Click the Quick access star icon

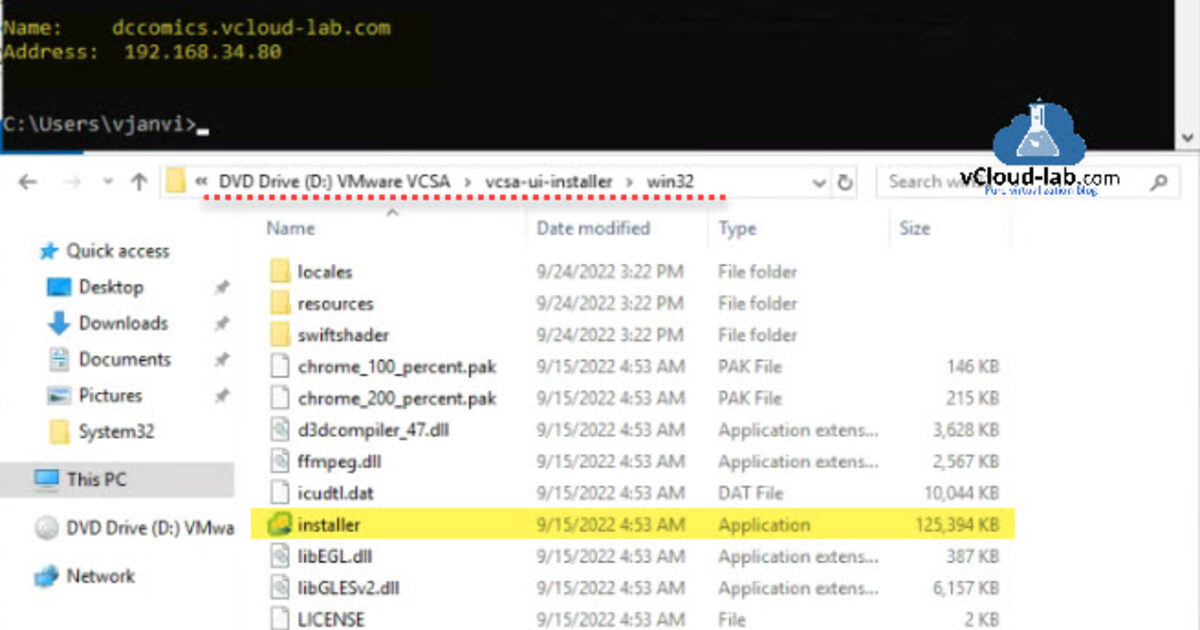47,250
